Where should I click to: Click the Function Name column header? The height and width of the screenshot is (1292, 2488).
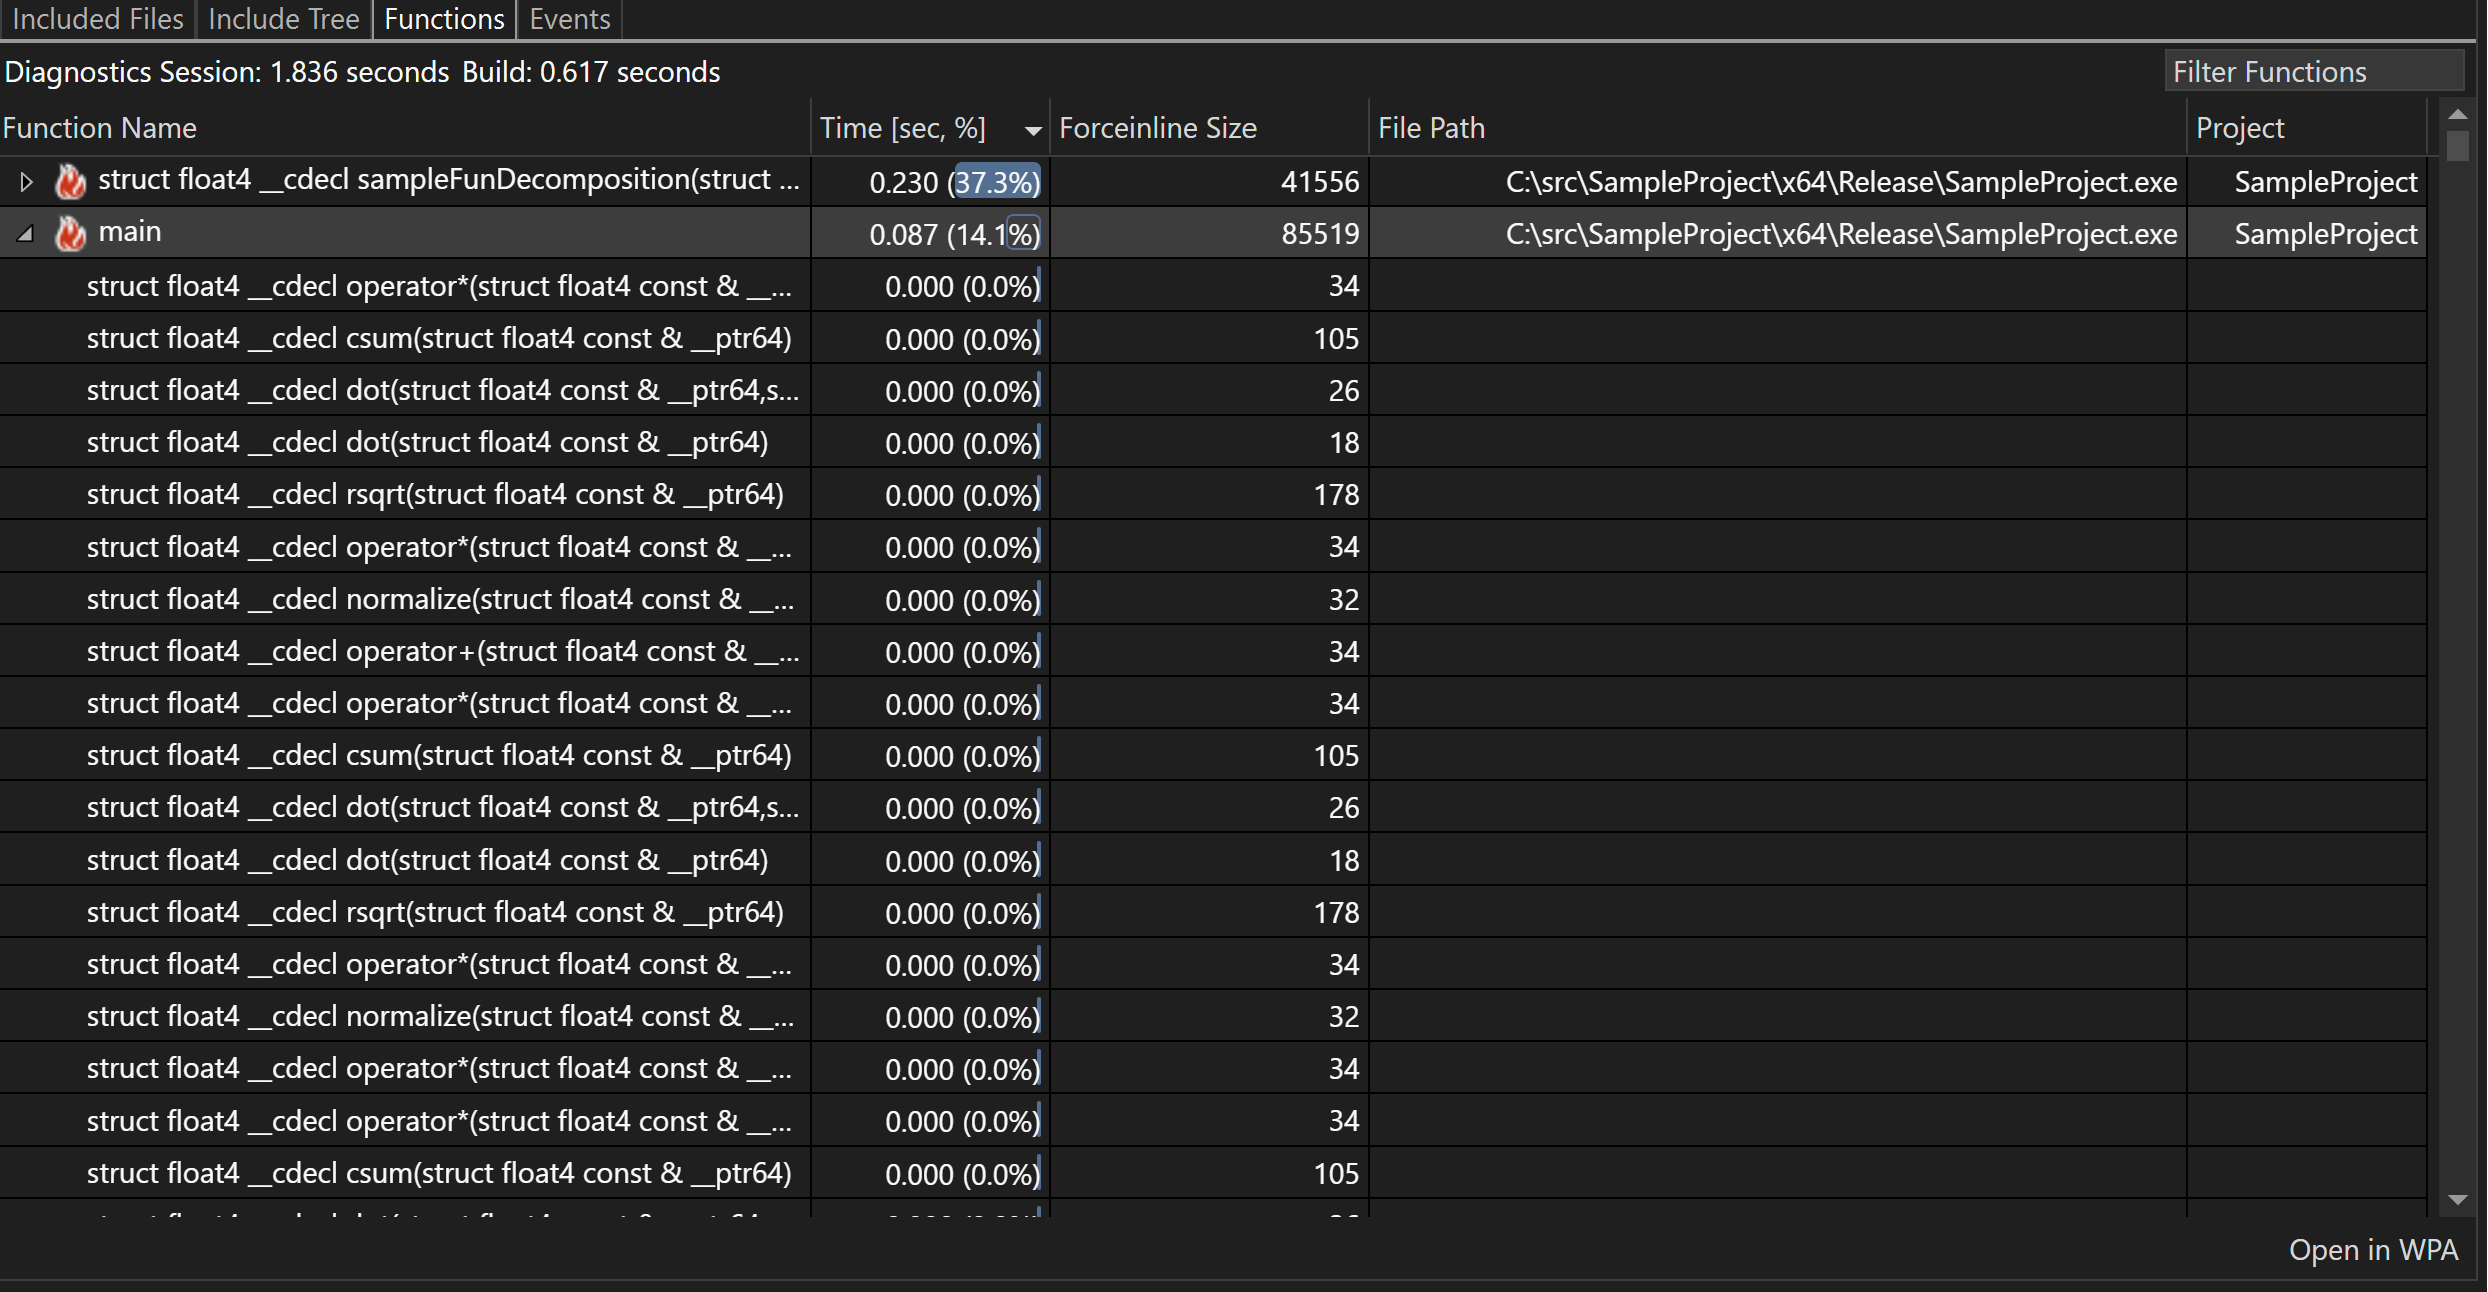(x=99, y=127)
